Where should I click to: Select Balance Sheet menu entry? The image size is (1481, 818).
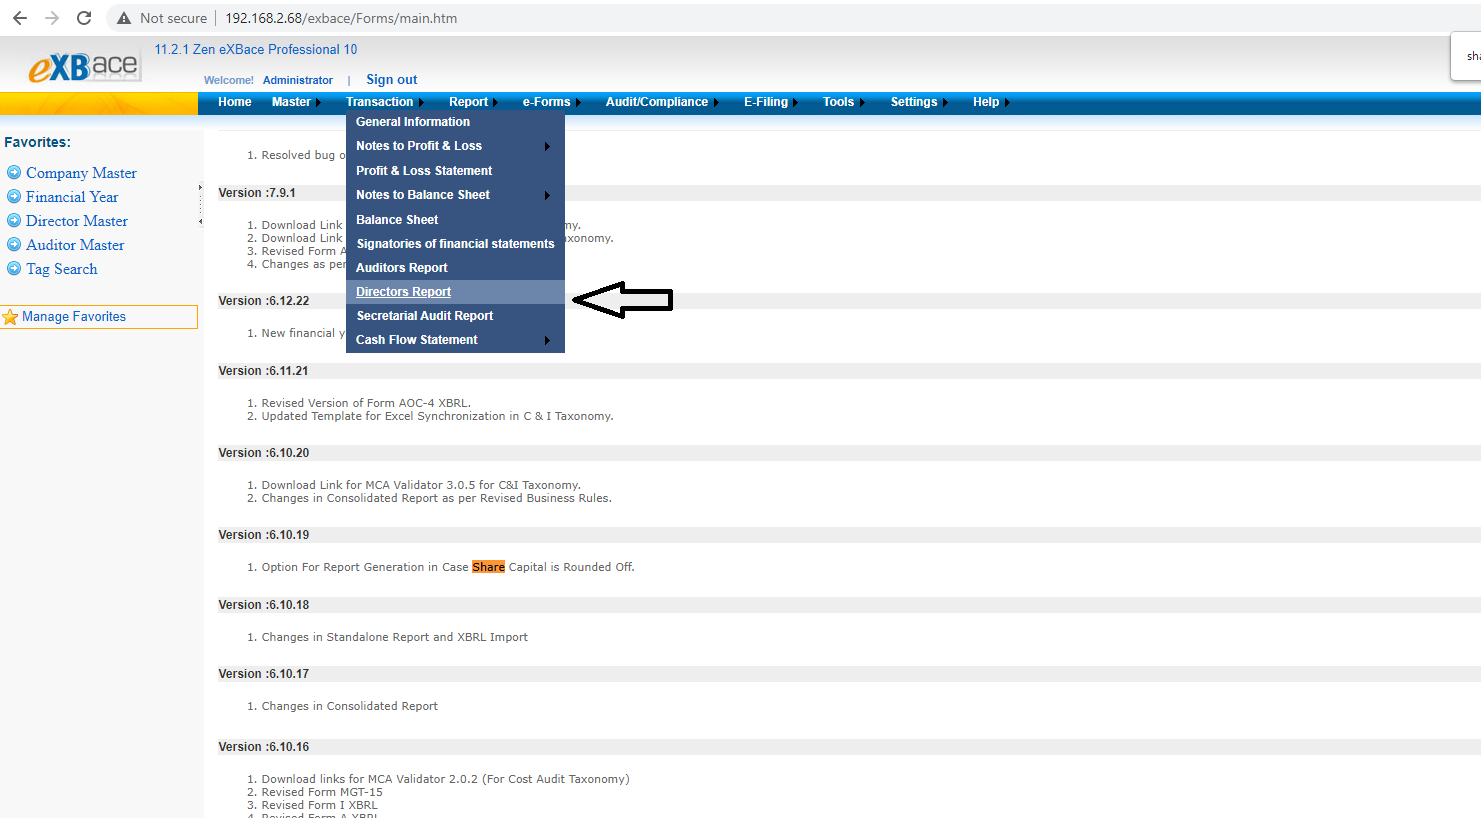[x=455, y=220]
